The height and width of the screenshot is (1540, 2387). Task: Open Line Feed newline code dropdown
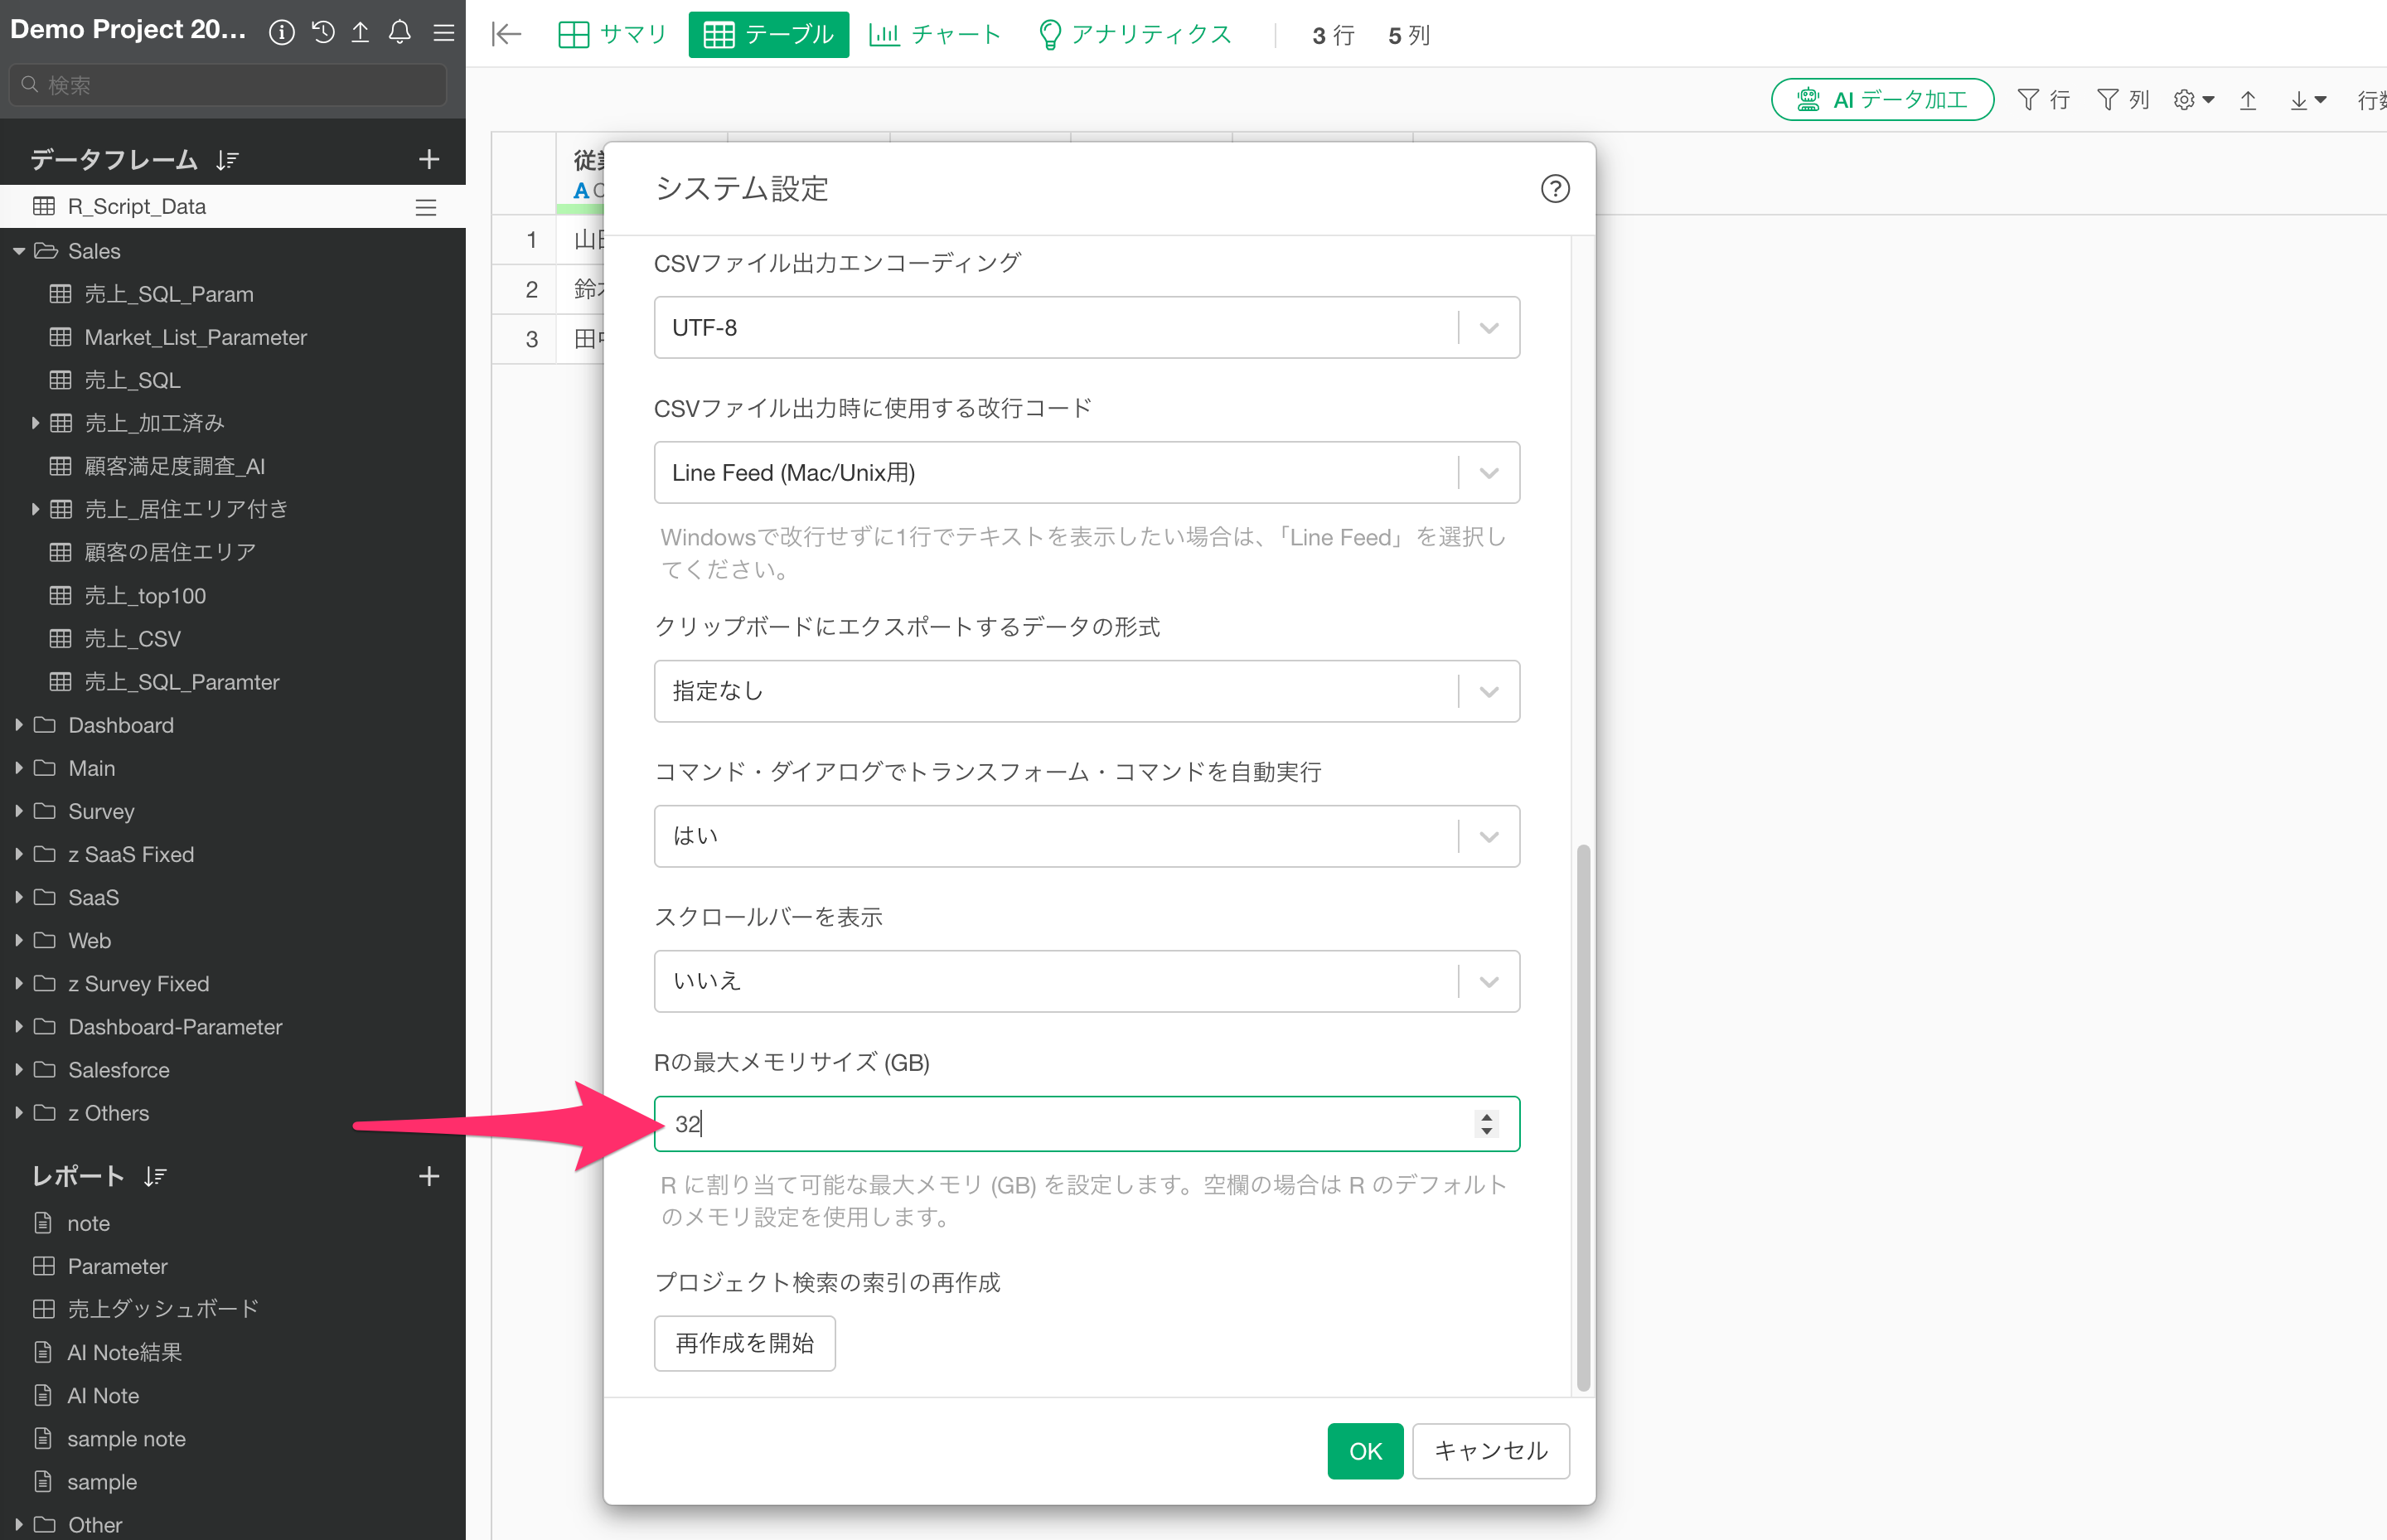[1086, 472]
